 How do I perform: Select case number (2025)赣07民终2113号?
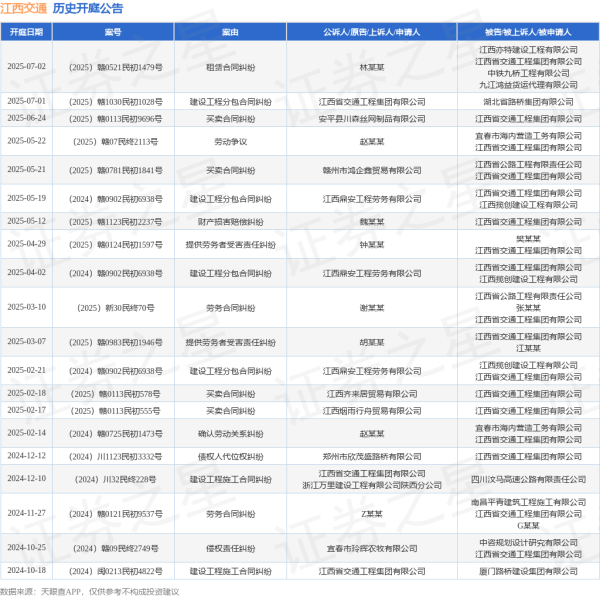tap(116, 142)
